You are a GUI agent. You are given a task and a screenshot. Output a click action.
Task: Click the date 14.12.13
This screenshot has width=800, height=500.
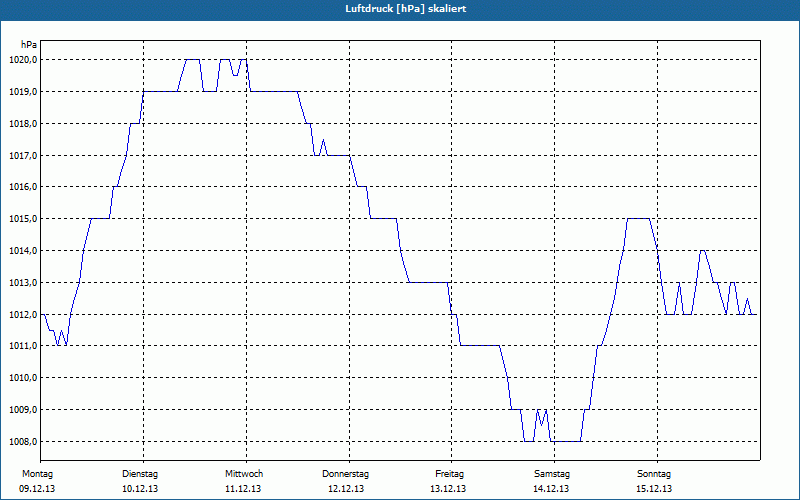[x=551, y=489]
